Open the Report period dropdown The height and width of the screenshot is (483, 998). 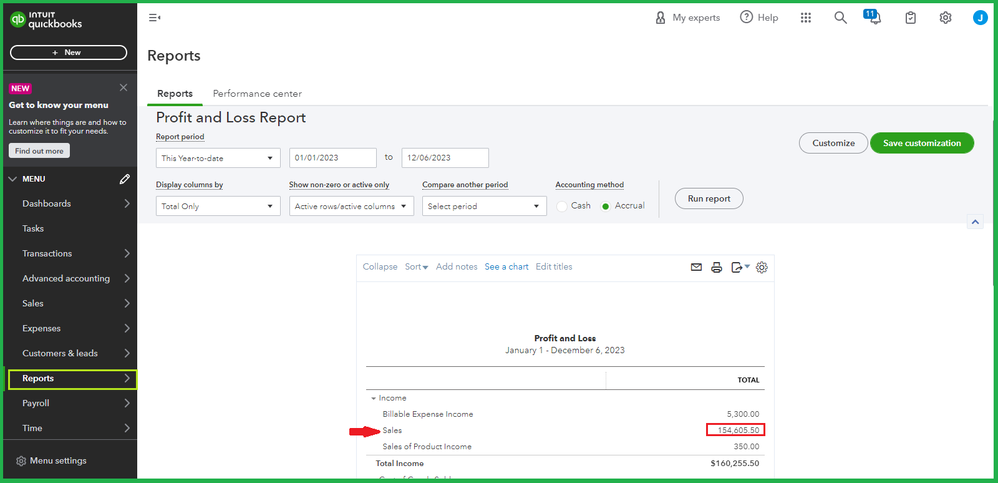coord(218,158)
